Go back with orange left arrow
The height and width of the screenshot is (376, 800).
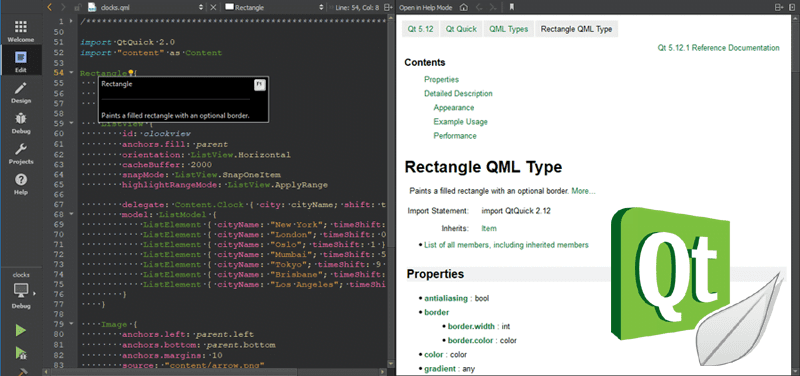(49, 7)
